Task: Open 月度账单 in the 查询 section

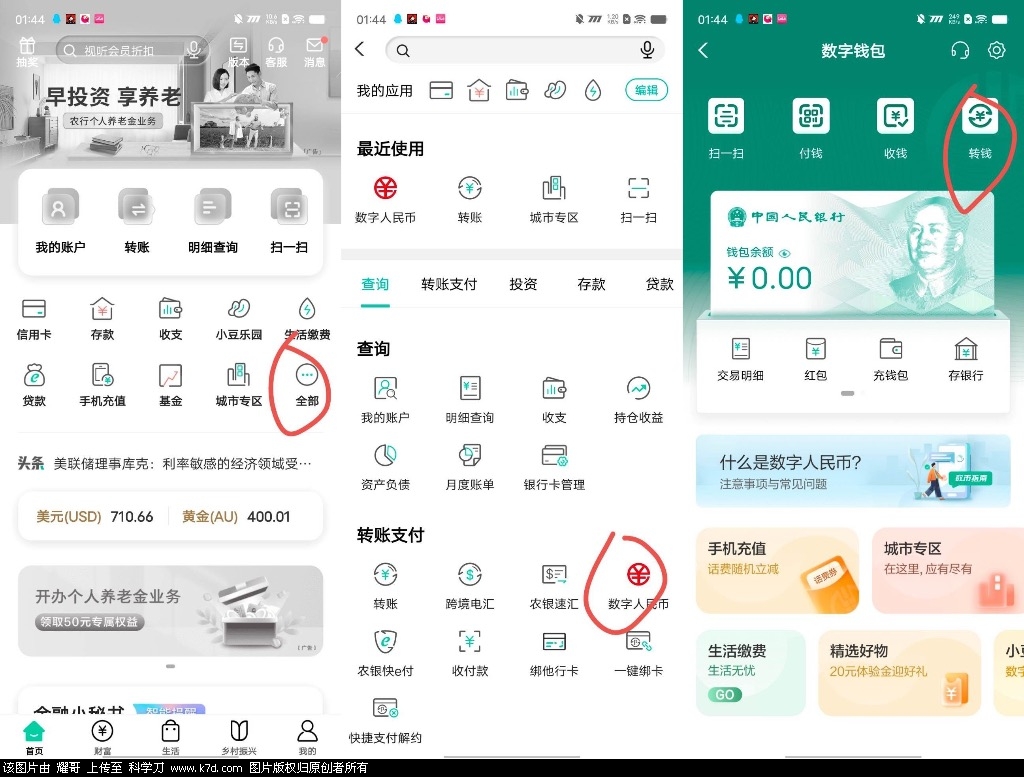Action: point(470,467)
